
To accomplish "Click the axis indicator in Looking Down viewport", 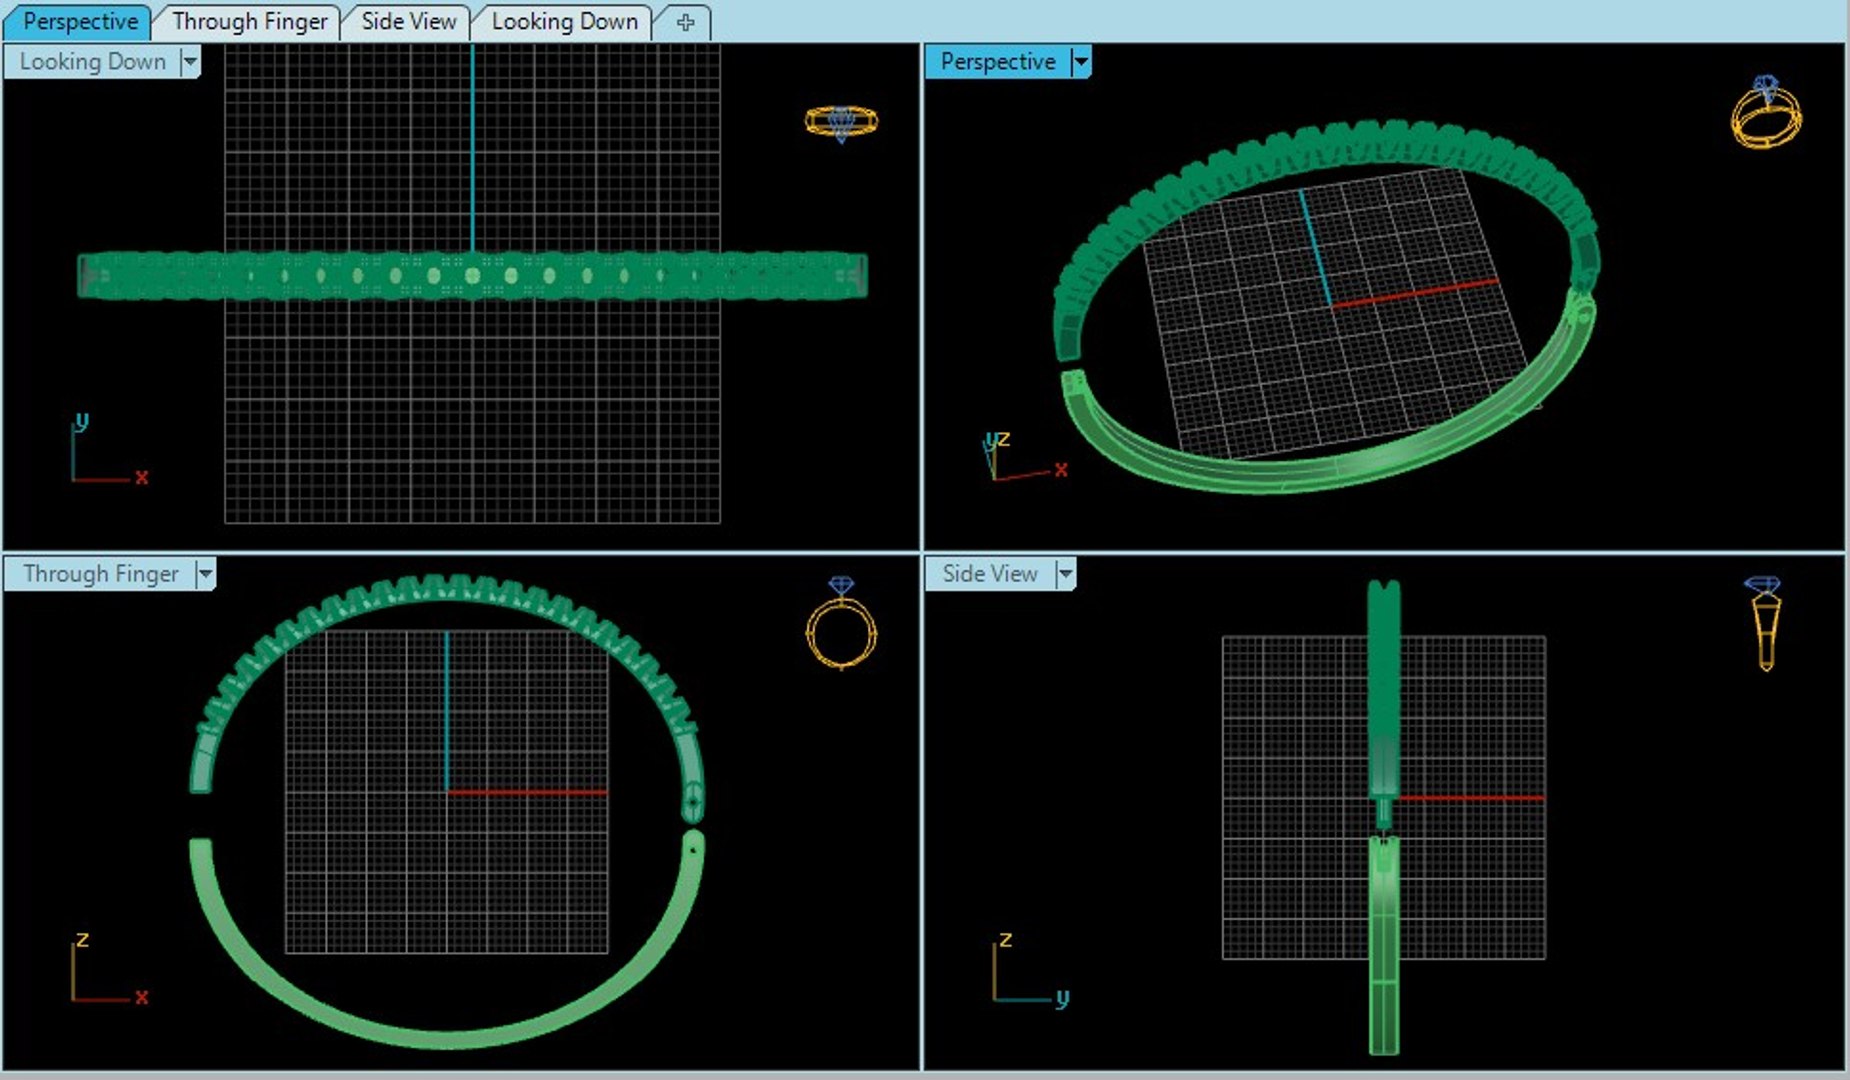I will point(108,450).
